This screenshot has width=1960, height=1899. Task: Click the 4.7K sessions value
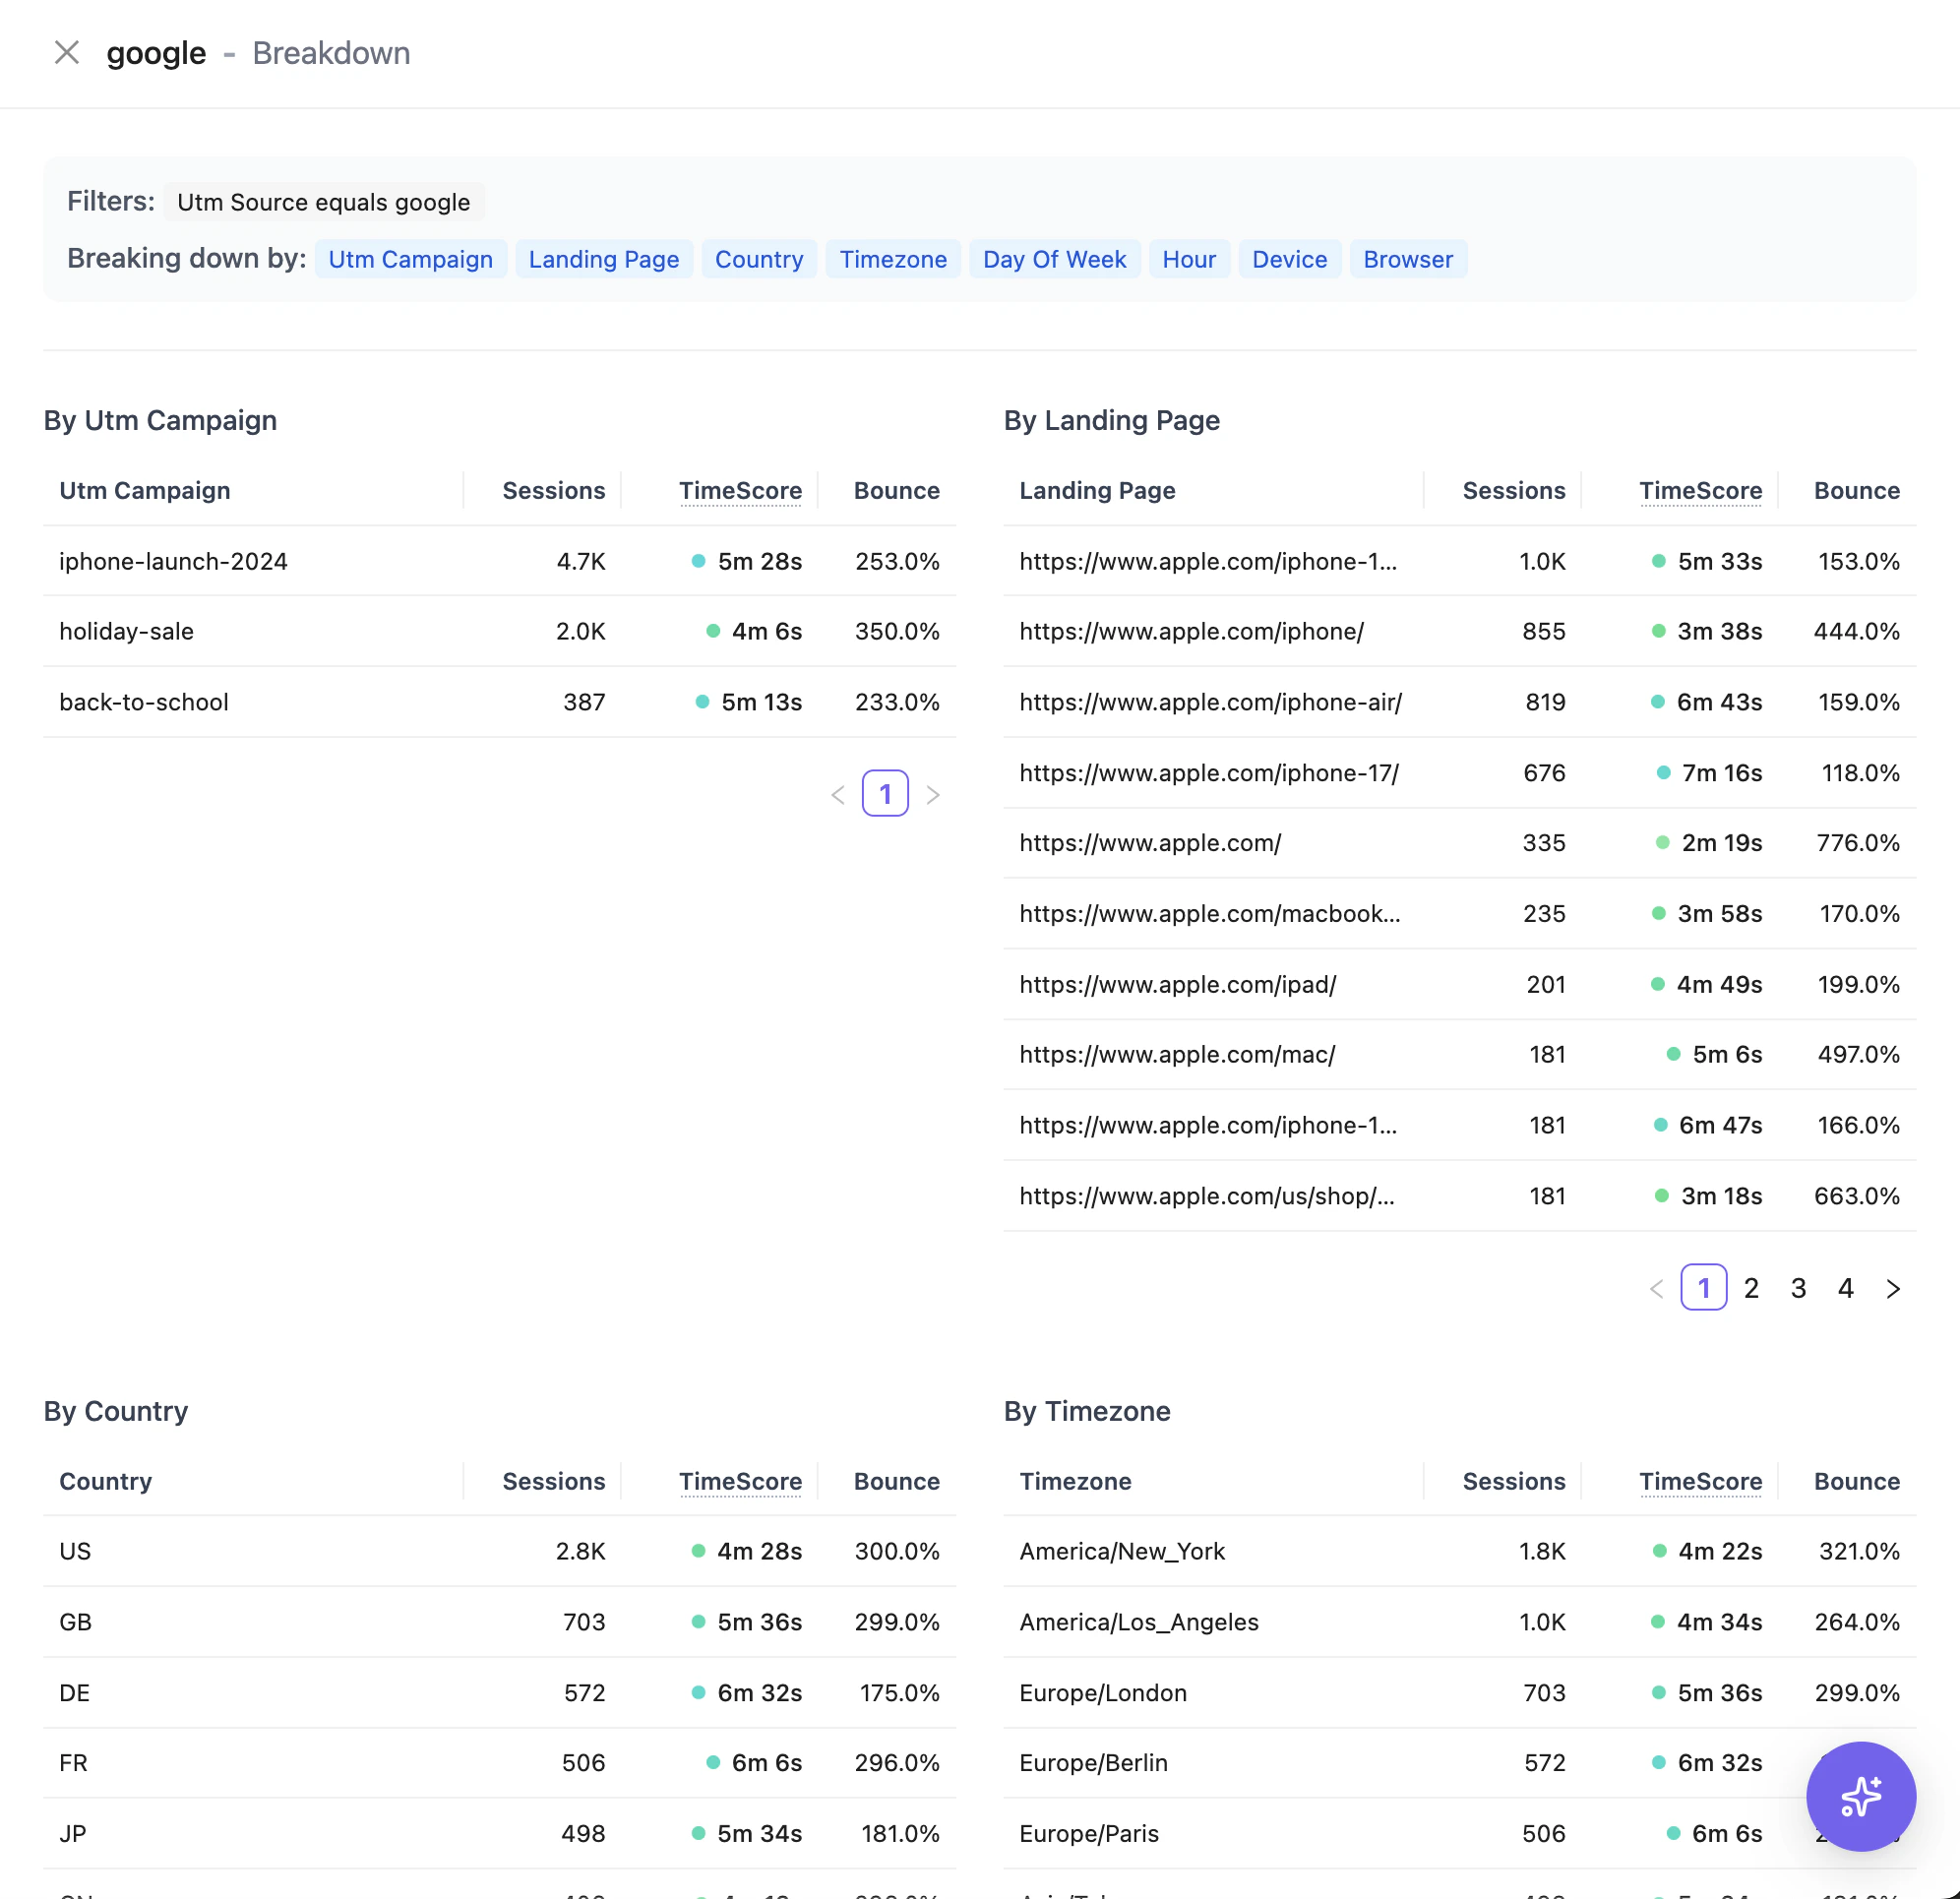581,561
